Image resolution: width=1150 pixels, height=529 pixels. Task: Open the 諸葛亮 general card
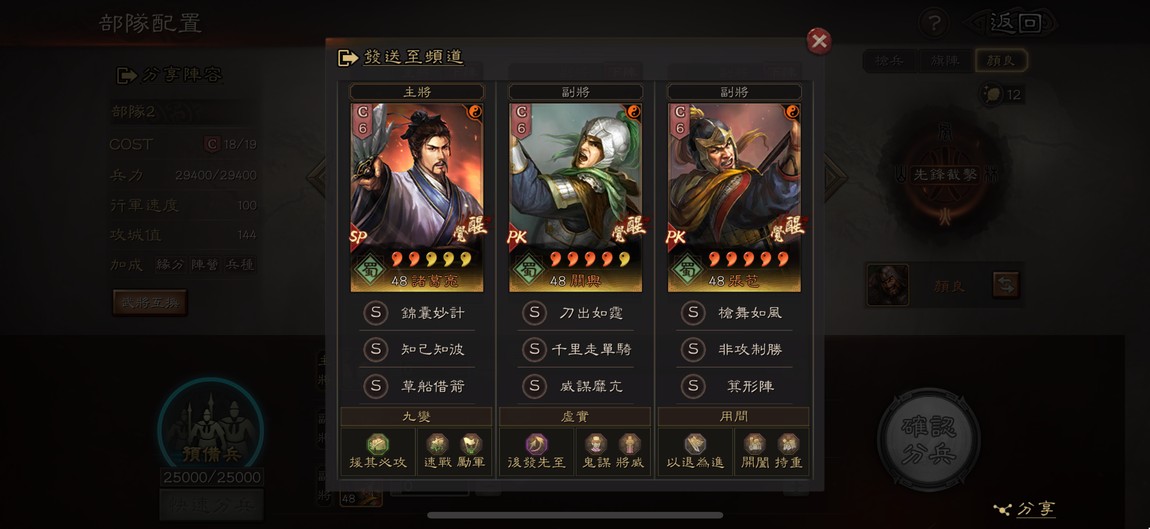417,197
